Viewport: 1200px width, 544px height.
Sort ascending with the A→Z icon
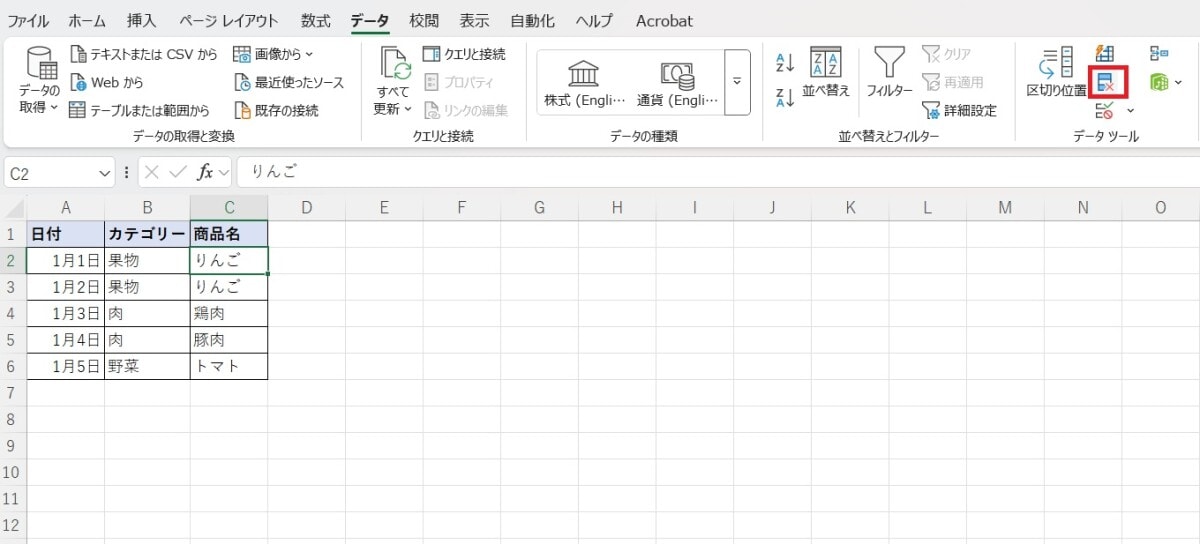pyautogui.click(x=785, y=63)
